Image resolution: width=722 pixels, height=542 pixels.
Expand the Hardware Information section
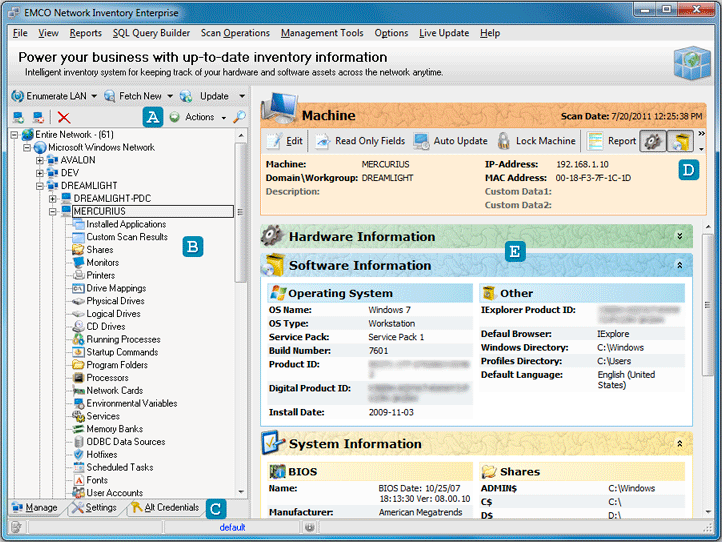(x=680, y=236)
